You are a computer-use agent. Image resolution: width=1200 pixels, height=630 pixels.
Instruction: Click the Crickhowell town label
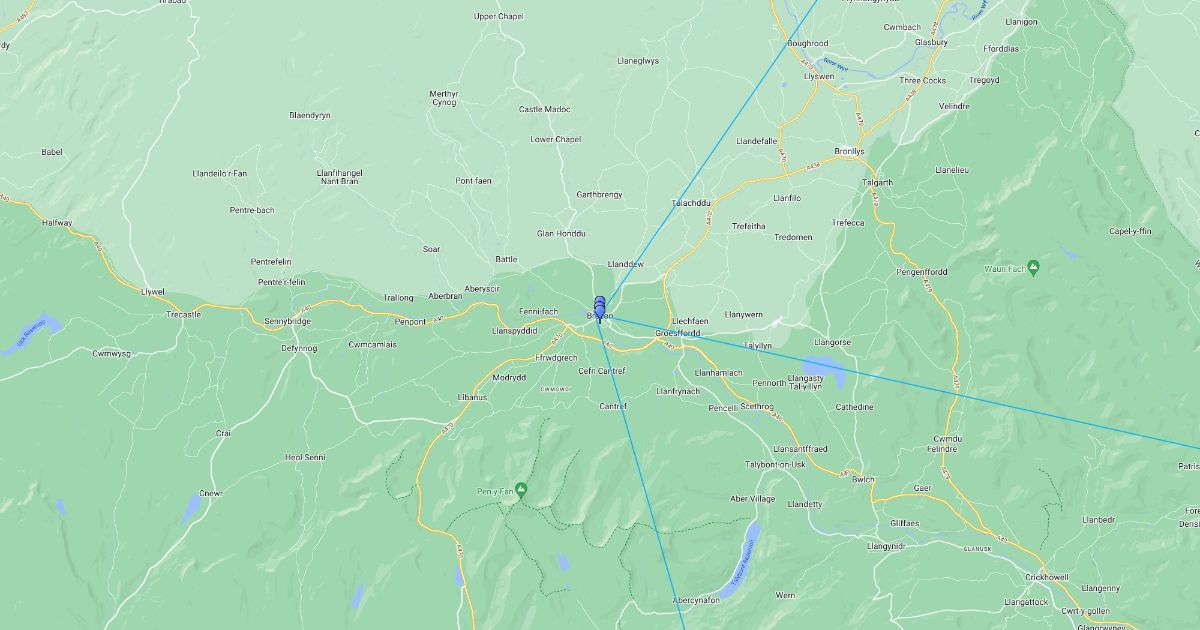[x=1046, y=577]
